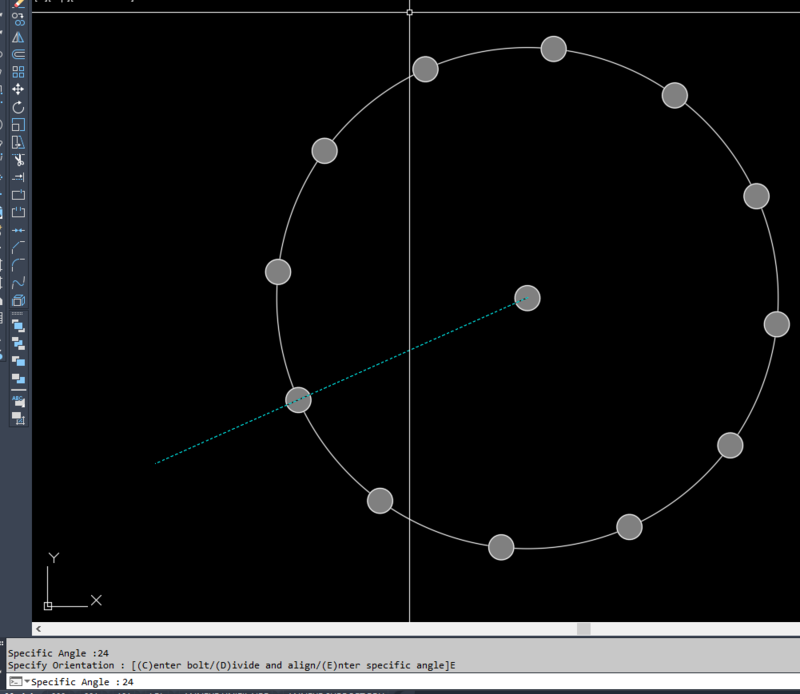The width and height of the screenshot is (800, 694).
Task: Activate the Move tool
Action: point(18,89)
